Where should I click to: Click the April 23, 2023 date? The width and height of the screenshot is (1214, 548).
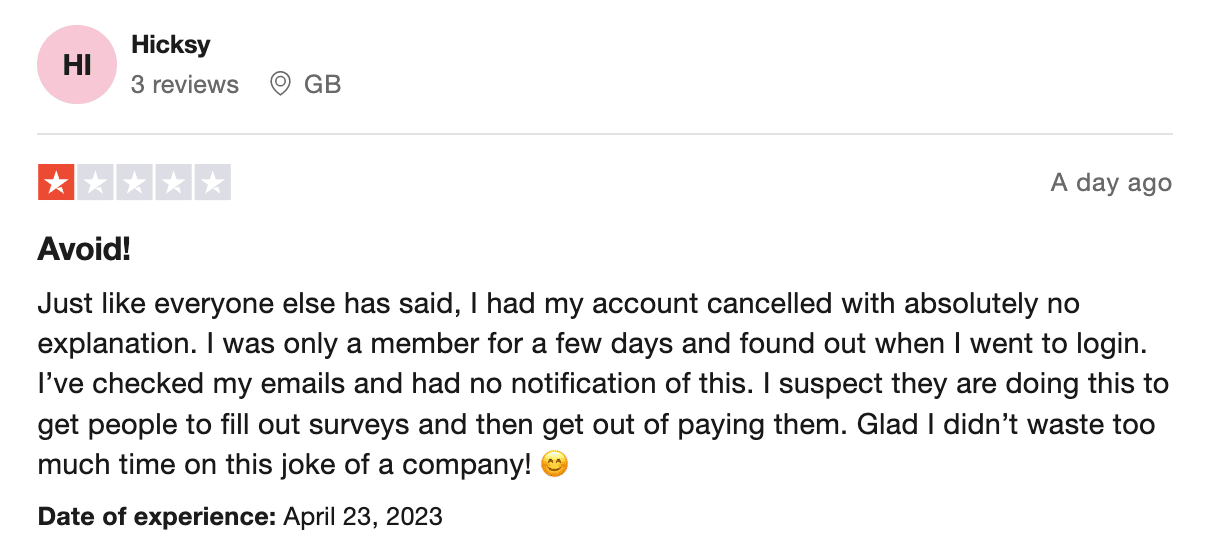(x=363, y=517)
